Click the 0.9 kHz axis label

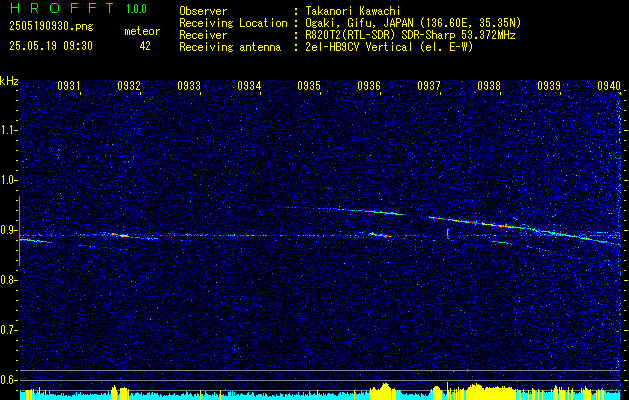point(8,230)
